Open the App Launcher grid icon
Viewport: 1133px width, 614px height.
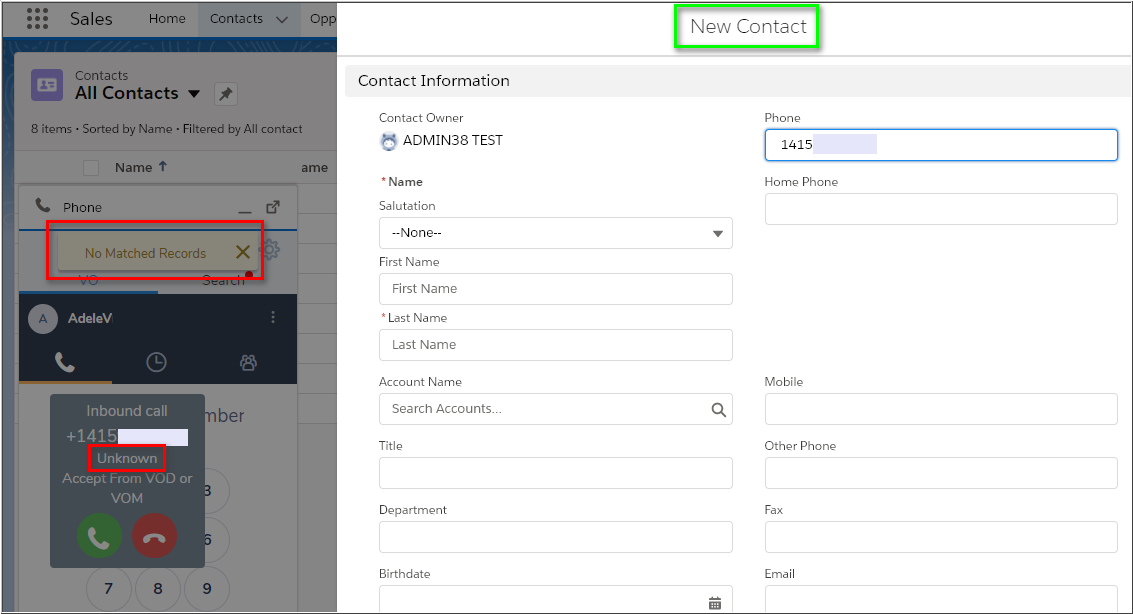pos(37,19)
